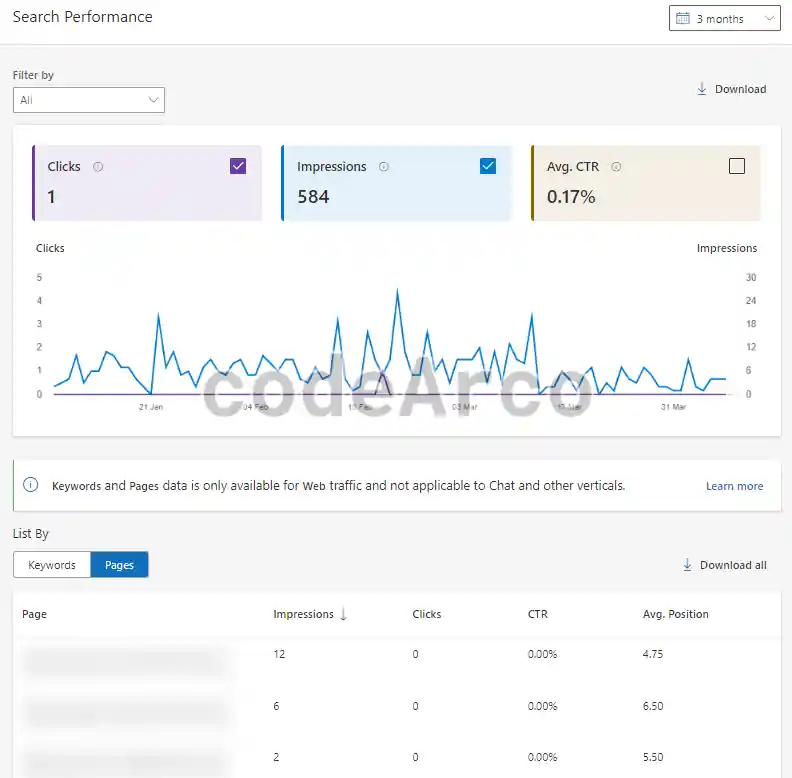Click the CTR column header
Viewport: 792px width, 778px height.
pyautogui.click(x=537, y=614)
